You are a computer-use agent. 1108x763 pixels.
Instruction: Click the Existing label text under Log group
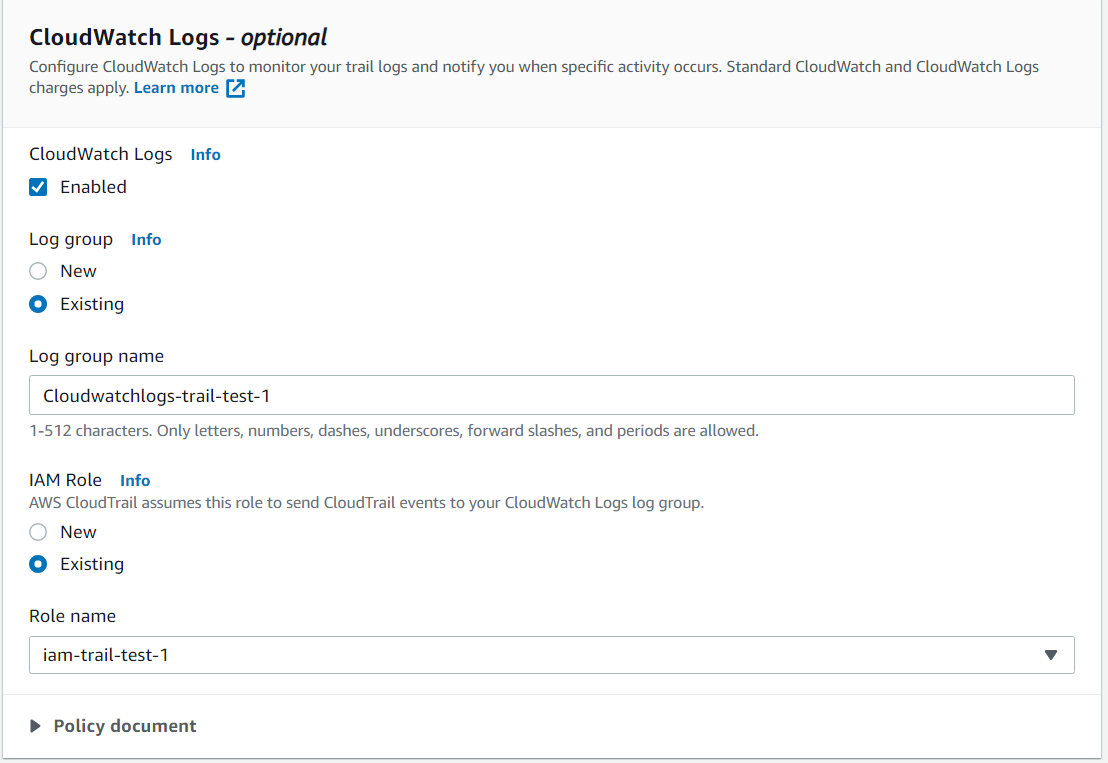click(92, 304)
